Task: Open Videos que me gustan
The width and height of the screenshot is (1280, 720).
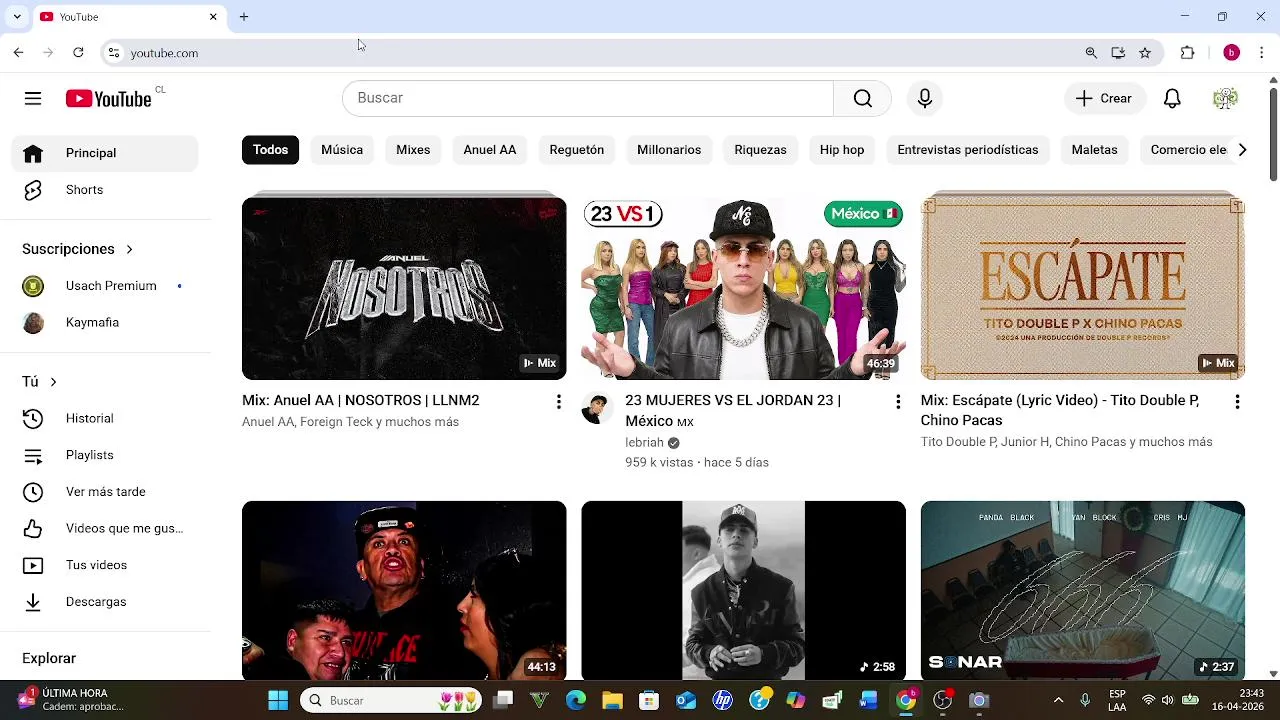Action: [105, 529]
